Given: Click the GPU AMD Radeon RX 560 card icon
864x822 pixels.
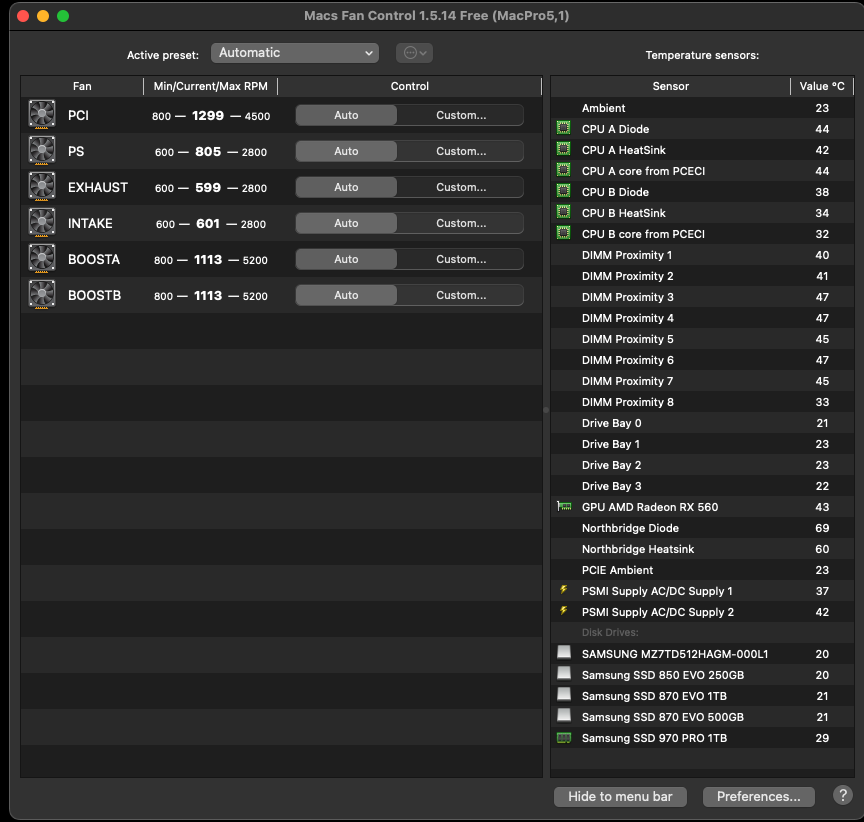Looking at the screenshot, I should tap(564, 506).
